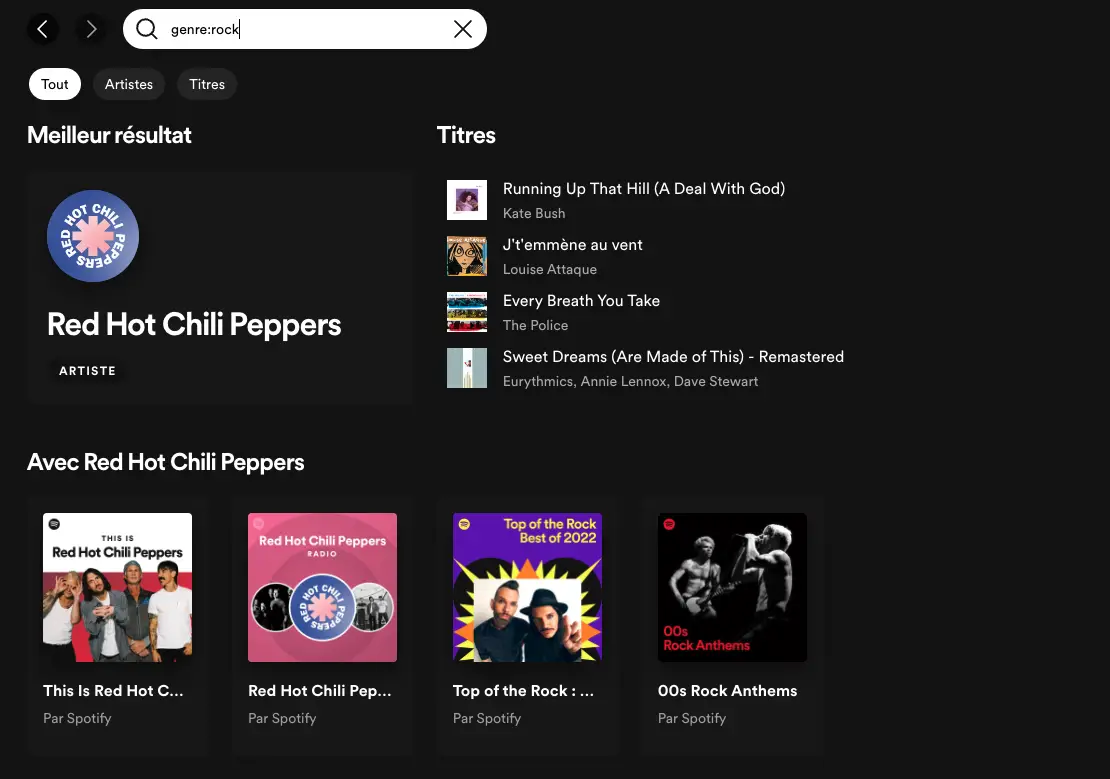
Task: Open the Red Hot Chili Peppers logo avatar
Action: (93, 236)
